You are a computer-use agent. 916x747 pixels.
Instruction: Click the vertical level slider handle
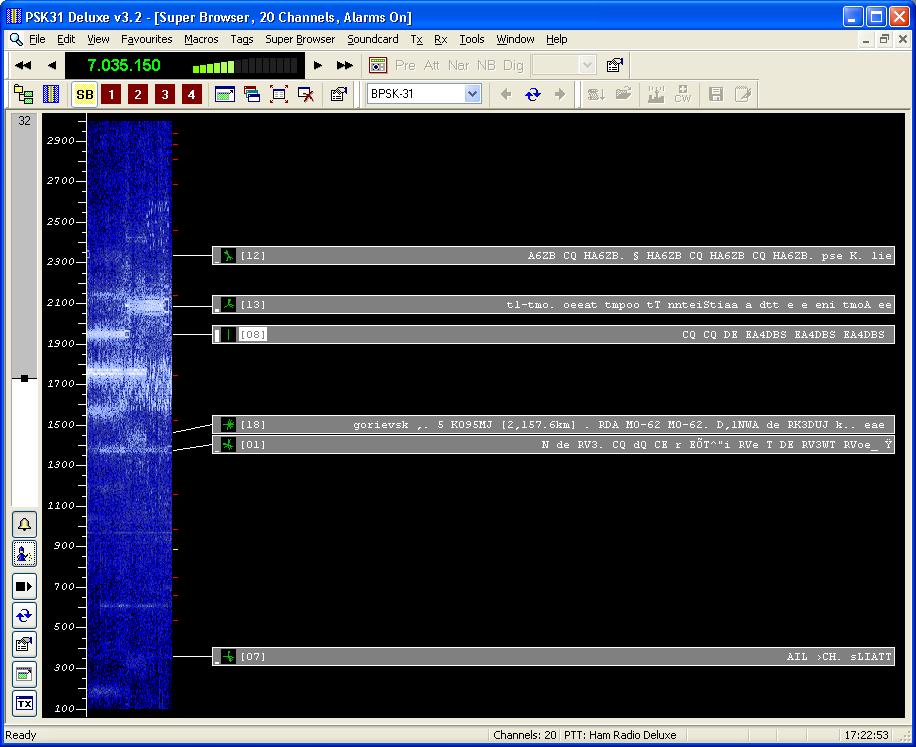24,379
